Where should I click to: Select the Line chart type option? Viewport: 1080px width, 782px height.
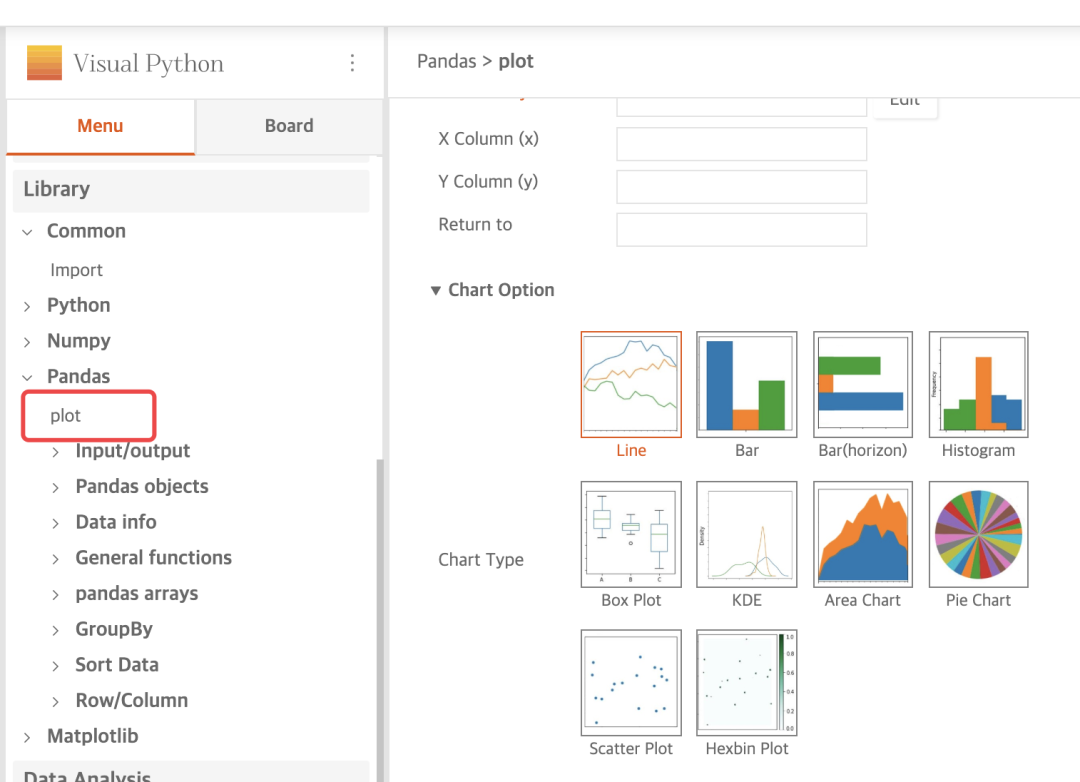point(630,384)
